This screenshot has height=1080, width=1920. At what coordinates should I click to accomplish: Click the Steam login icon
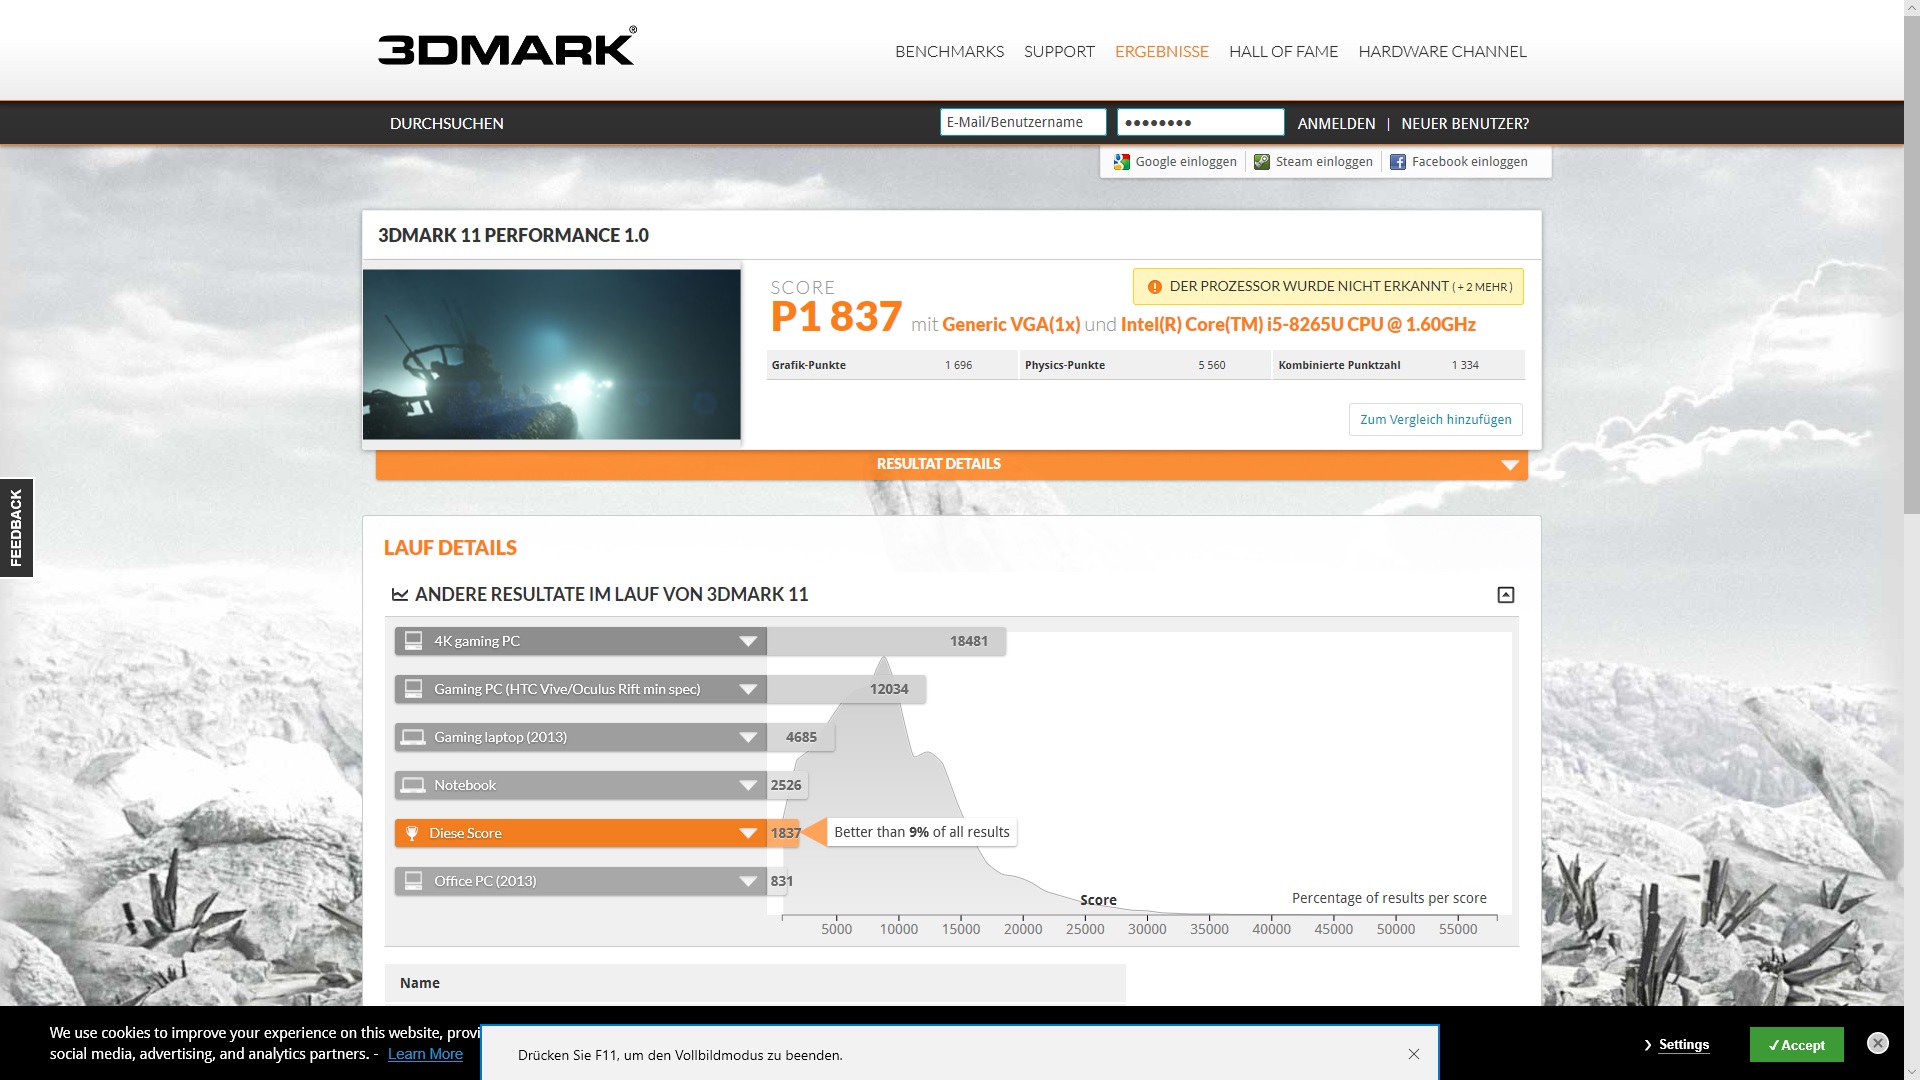coord(1262,162)
